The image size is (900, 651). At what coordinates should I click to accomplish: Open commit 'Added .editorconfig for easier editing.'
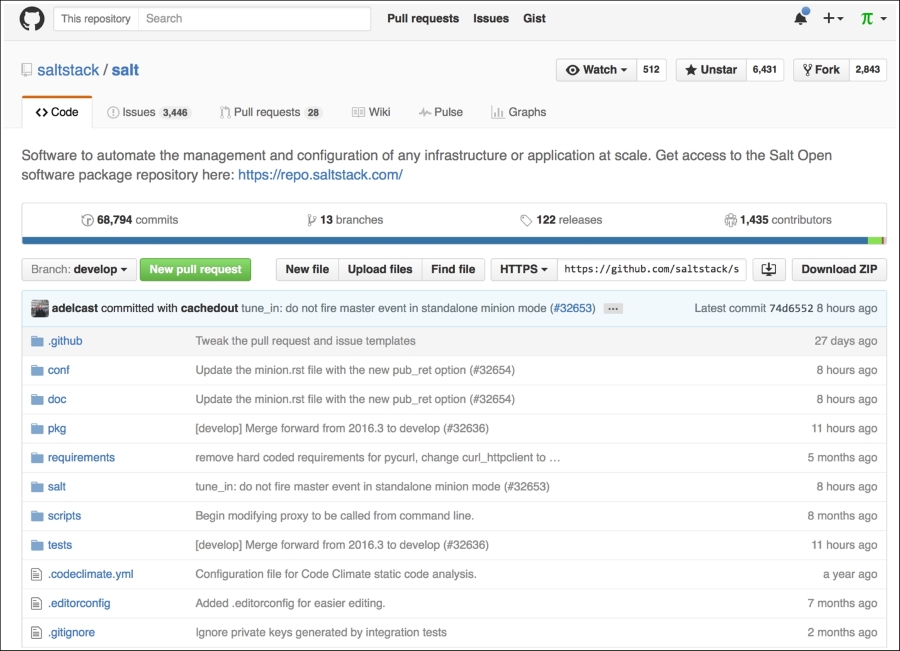[290, 603]
